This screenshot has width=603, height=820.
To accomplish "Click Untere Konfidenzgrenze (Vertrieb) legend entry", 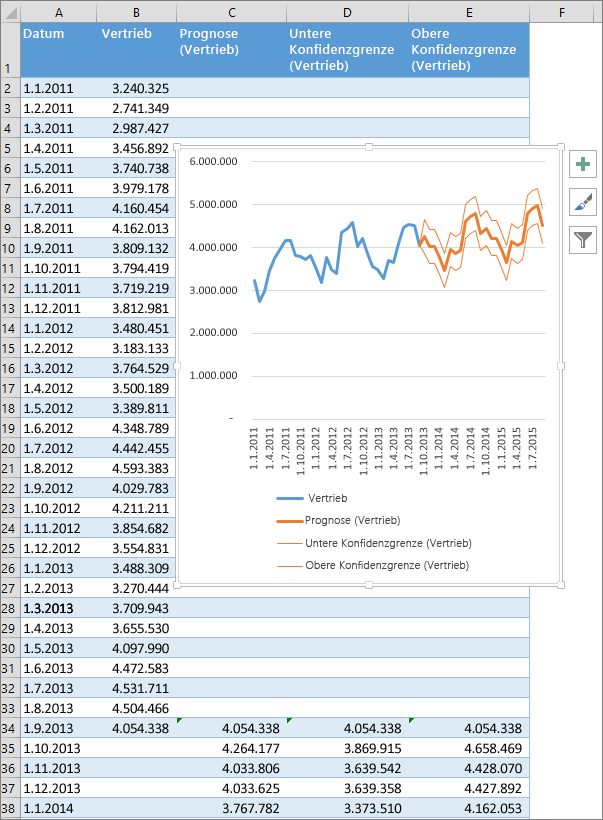I will click(374, 543).
